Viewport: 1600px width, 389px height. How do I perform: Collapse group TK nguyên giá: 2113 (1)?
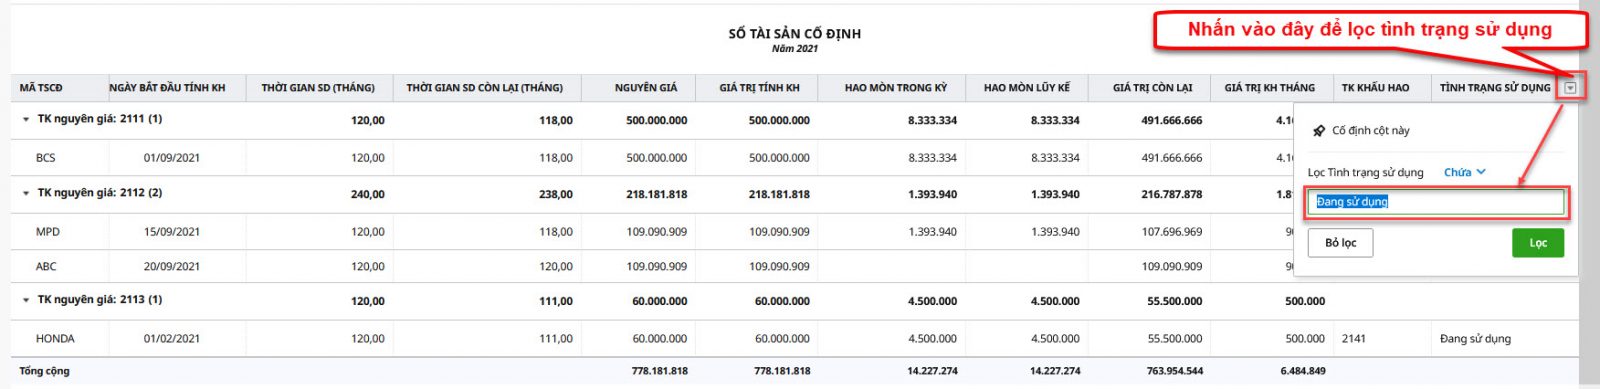[26, 300]
